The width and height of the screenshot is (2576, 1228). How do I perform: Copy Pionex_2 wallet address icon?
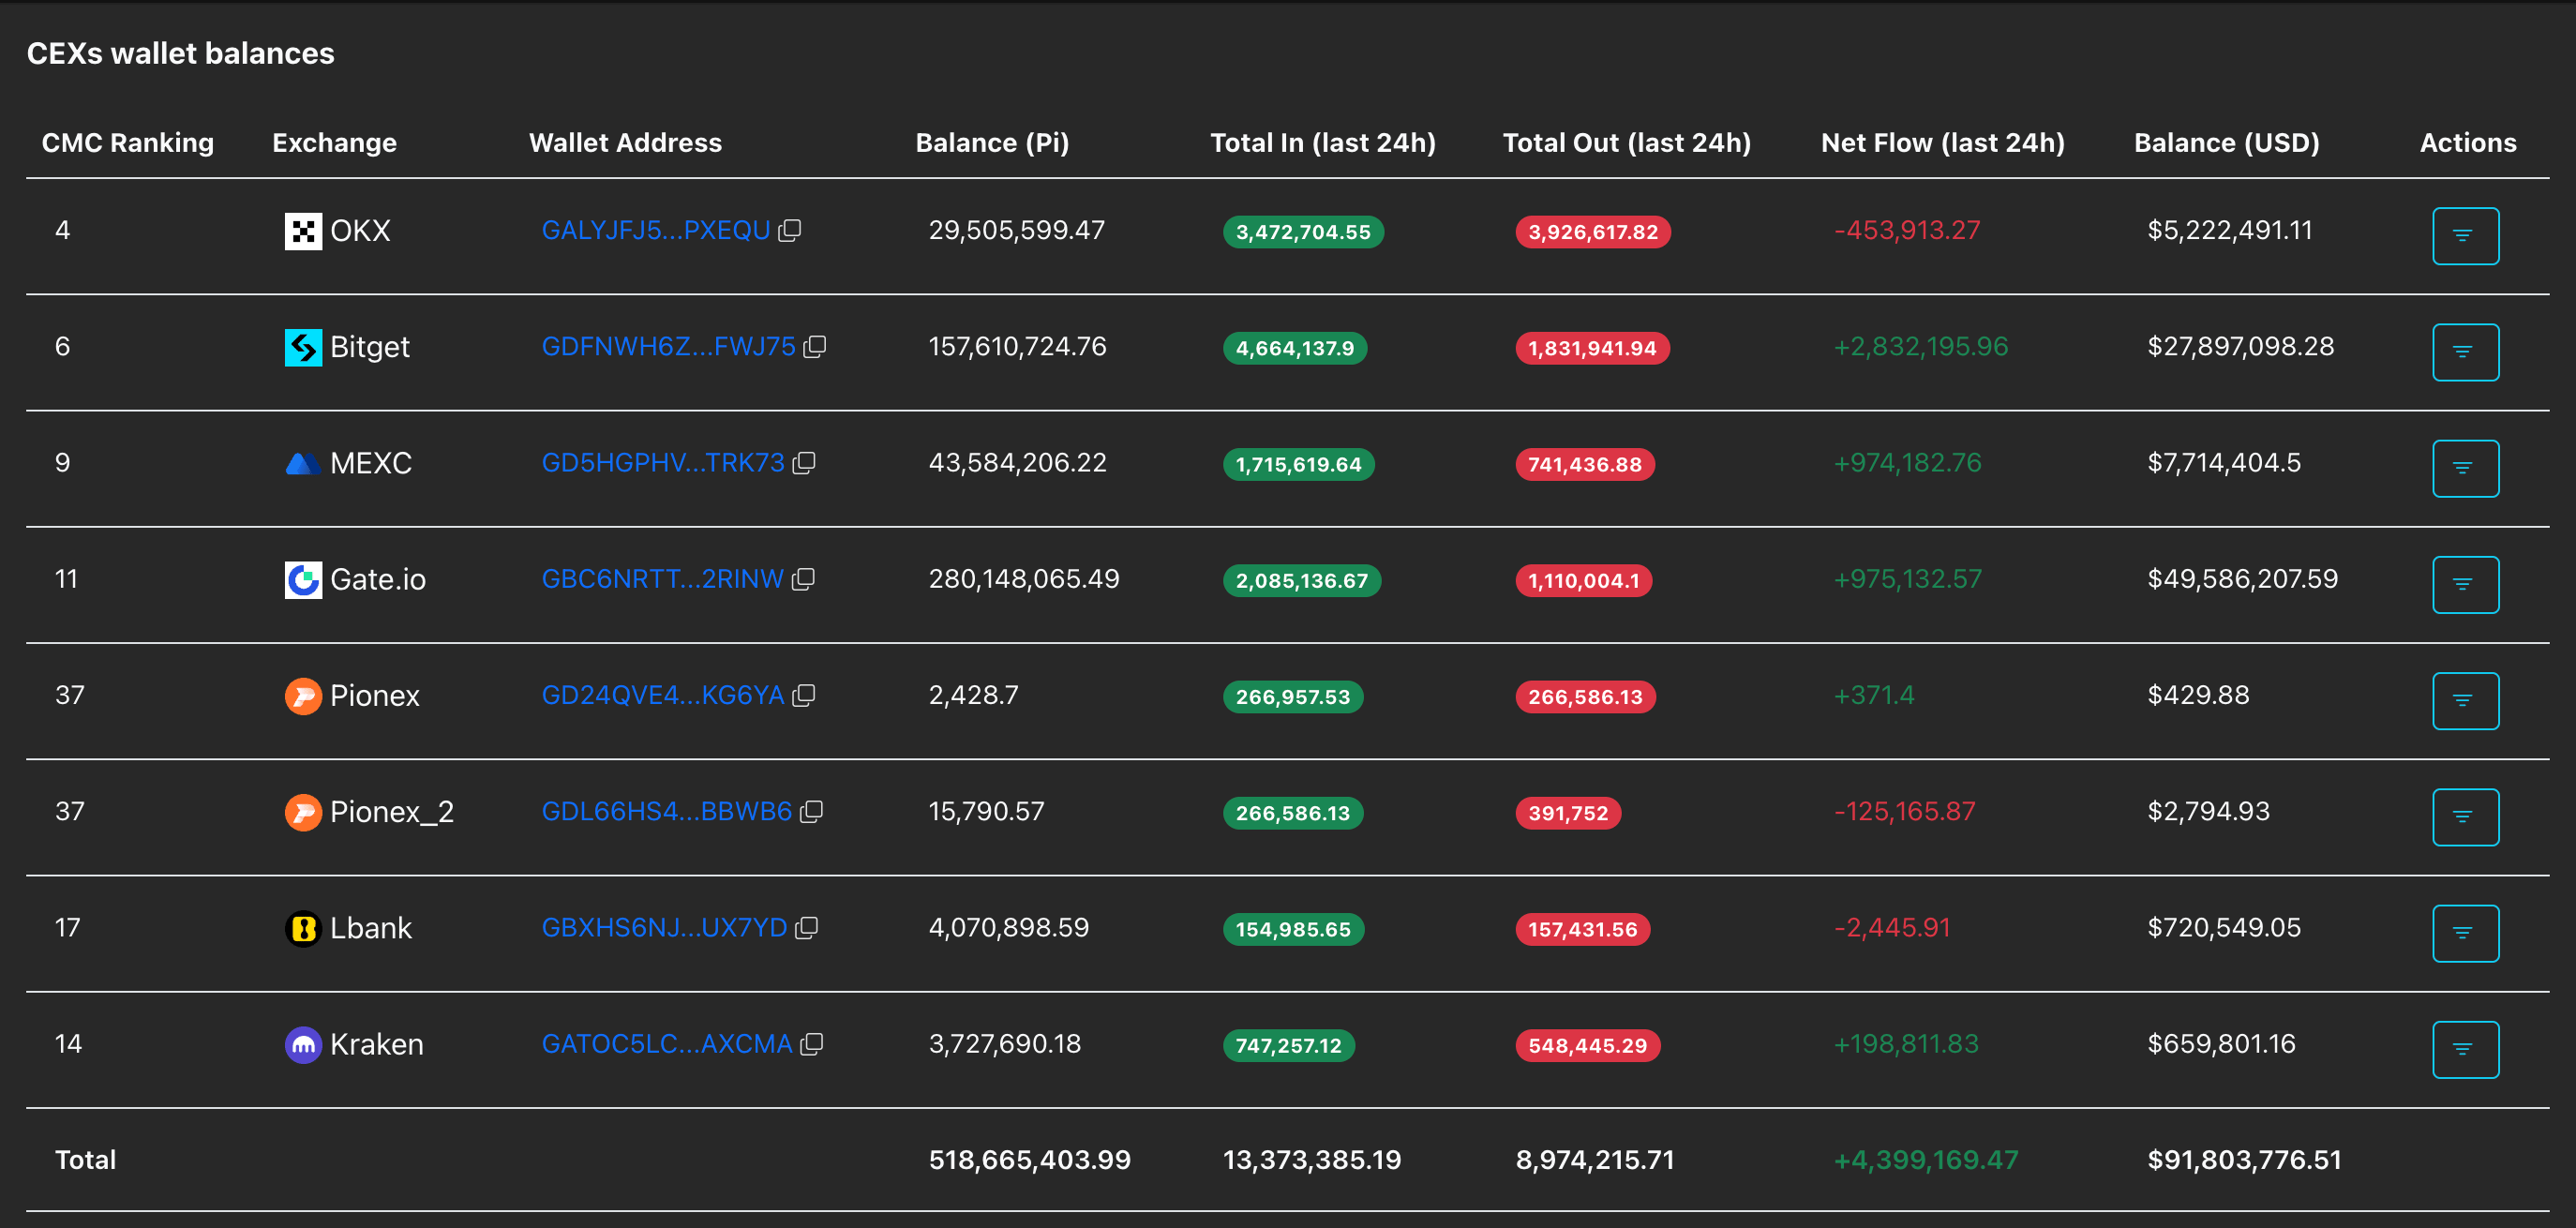tap(812, 811)
